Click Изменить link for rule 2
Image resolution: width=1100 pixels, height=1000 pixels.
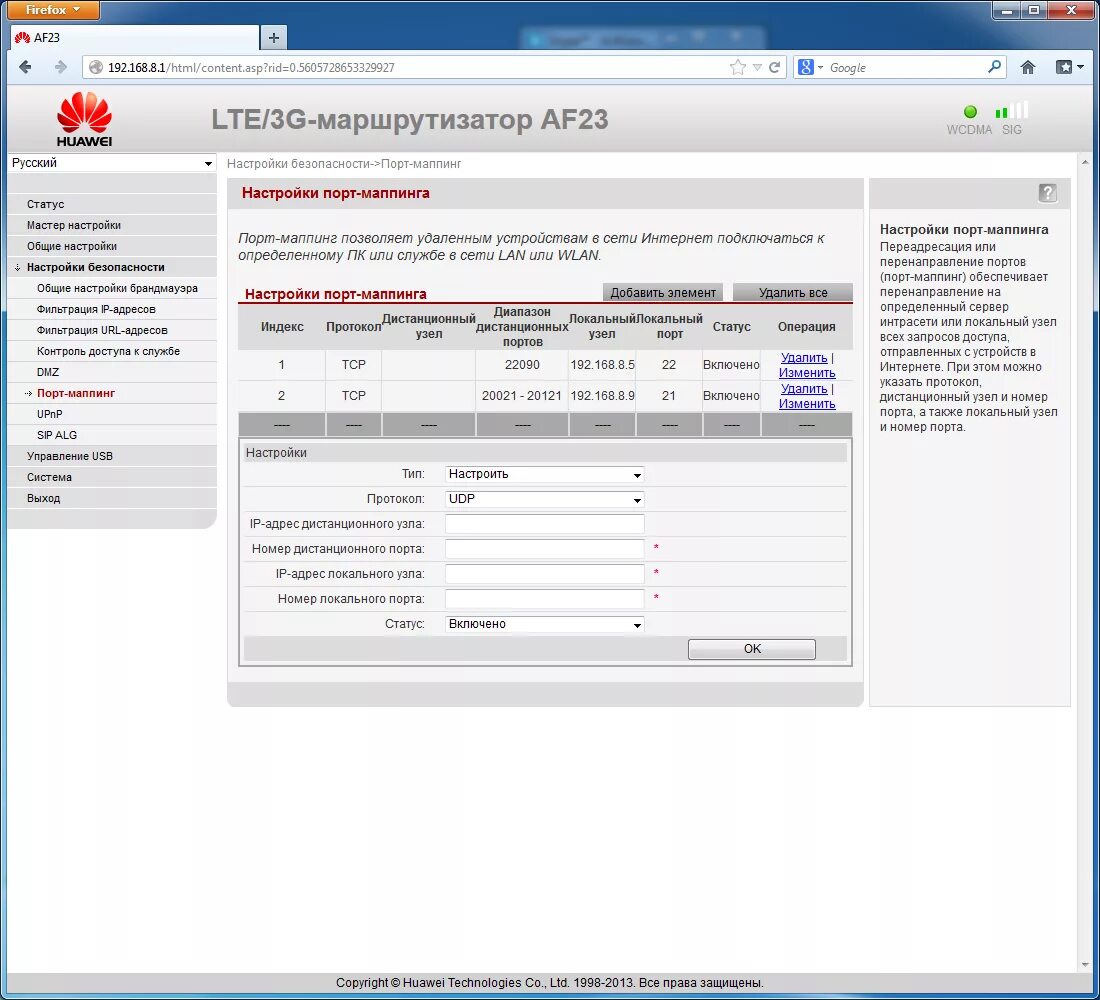[x=807, y=404]
